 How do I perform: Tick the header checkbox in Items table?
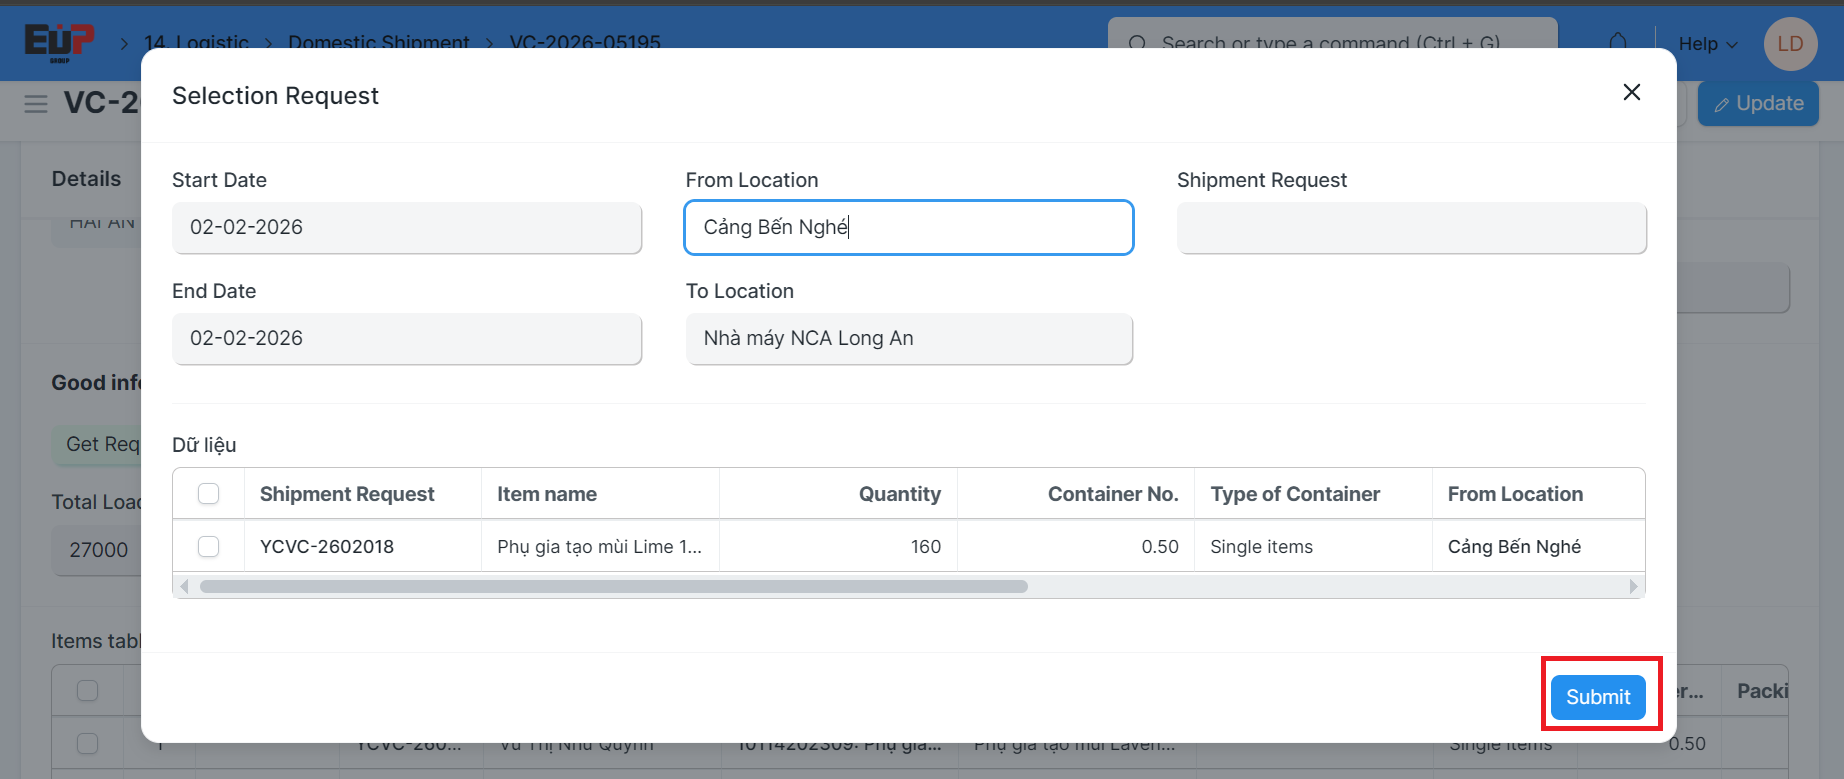tap(88, 691)
